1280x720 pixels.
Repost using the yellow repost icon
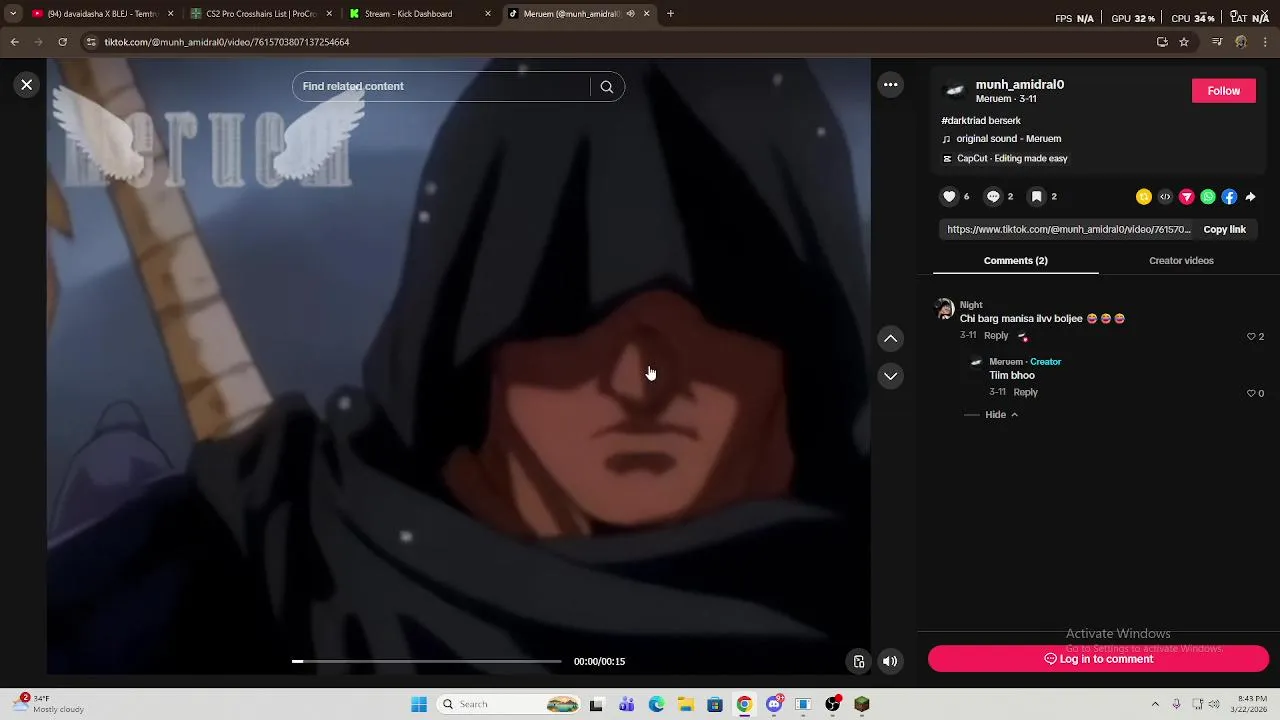click(x=1144, y=197)
